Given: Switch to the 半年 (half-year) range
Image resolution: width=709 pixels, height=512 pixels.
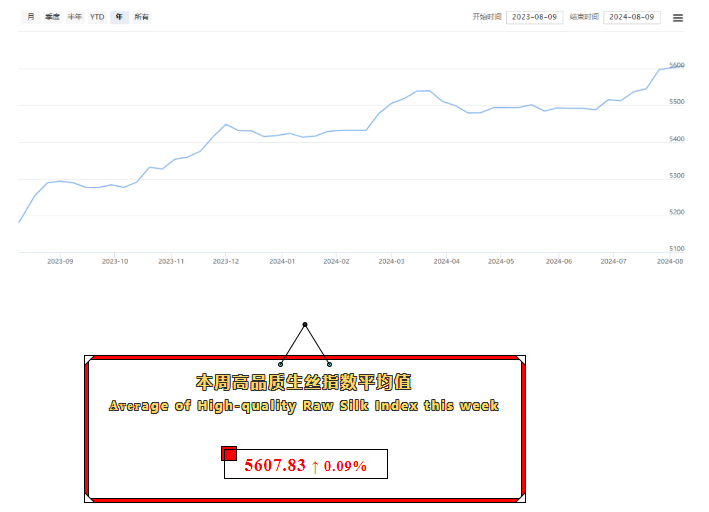Looking at the screenshot, I should pyautogui.click(x=75, y=17).
